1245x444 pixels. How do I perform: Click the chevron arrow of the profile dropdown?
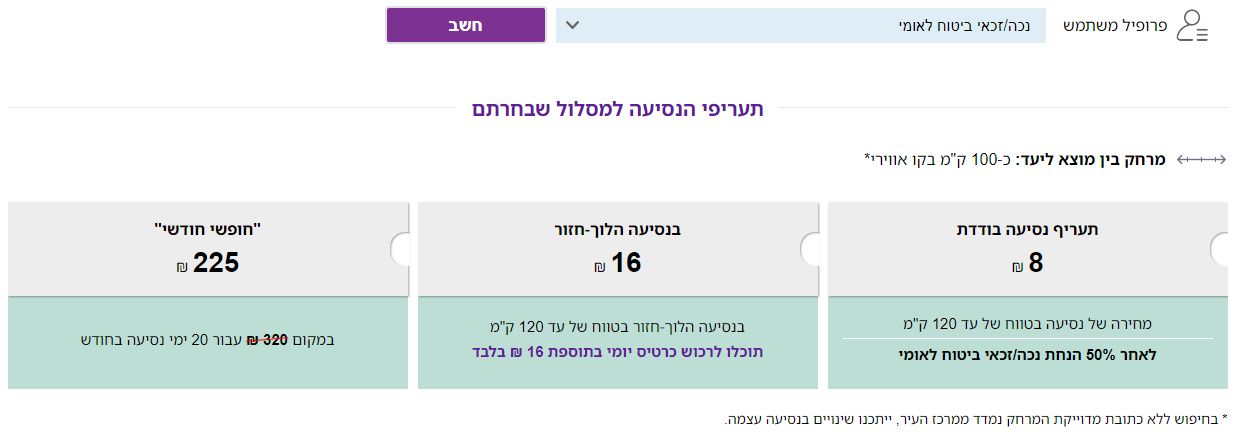572,25
